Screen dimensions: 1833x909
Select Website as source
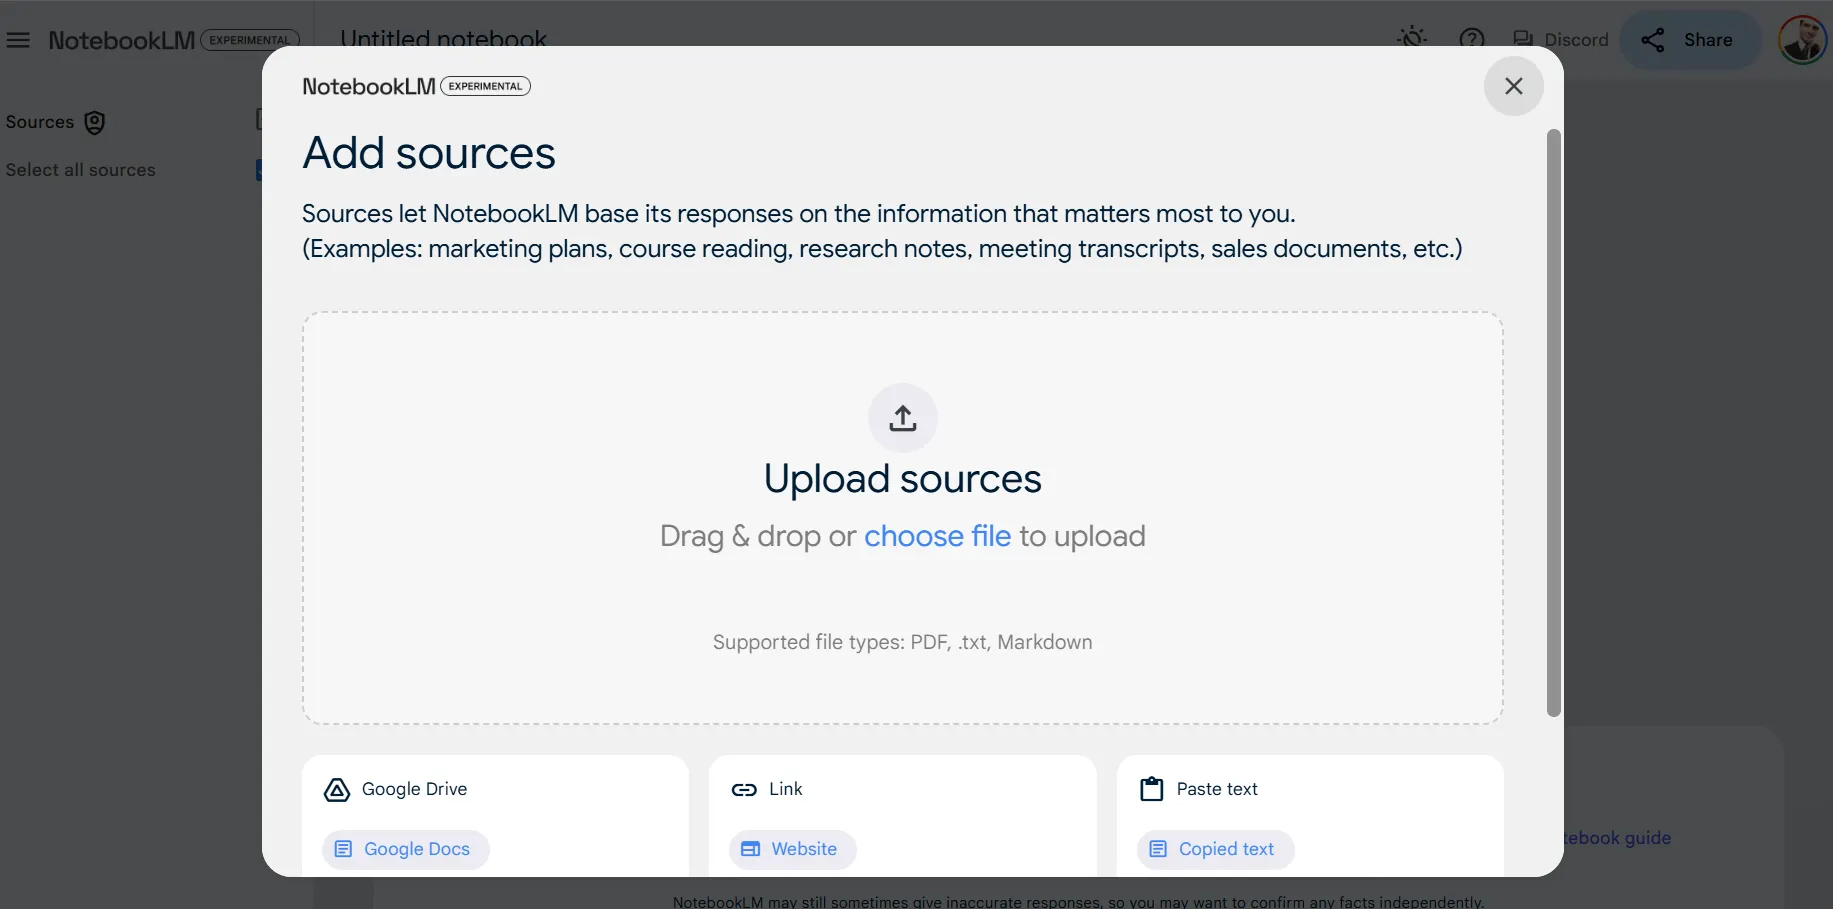point(792,849)
